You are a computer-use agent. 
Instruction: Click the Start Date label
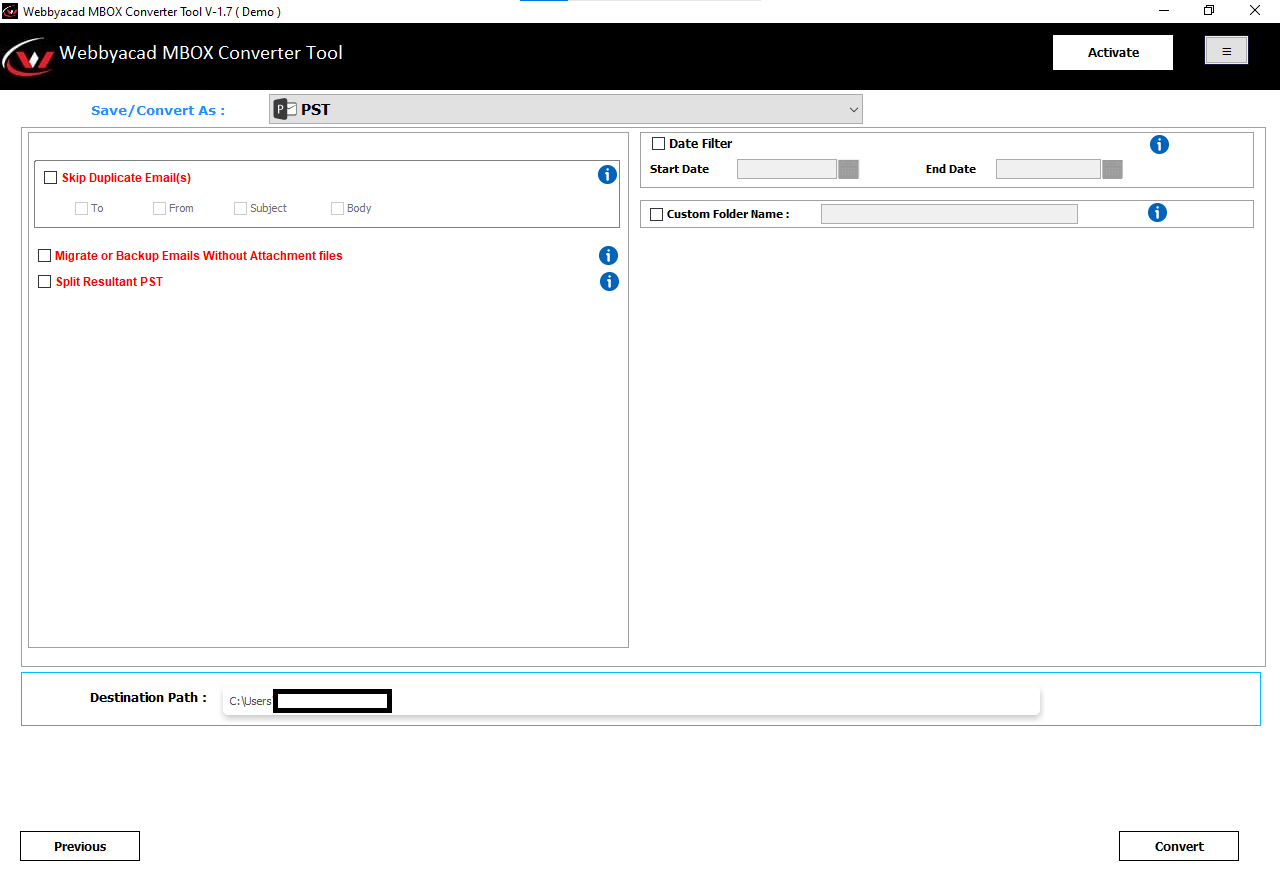(680, 169)
